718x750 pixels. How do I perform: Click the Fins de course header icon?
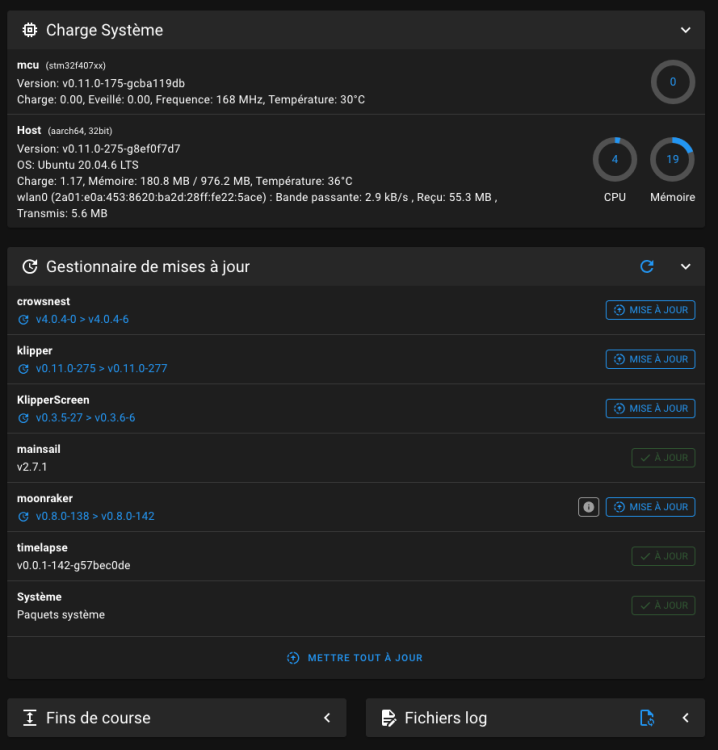[x=30, y=718]
